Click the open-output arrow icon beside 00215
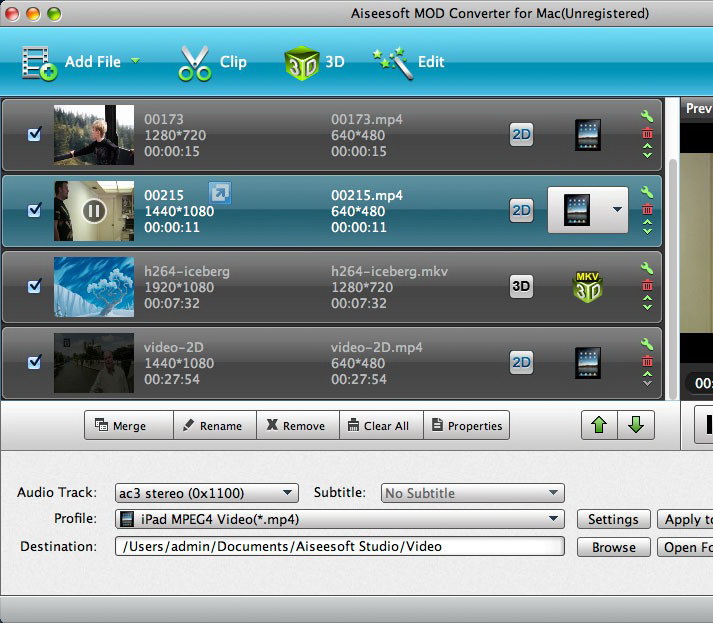The image size is (713, 623). [220, 193]
